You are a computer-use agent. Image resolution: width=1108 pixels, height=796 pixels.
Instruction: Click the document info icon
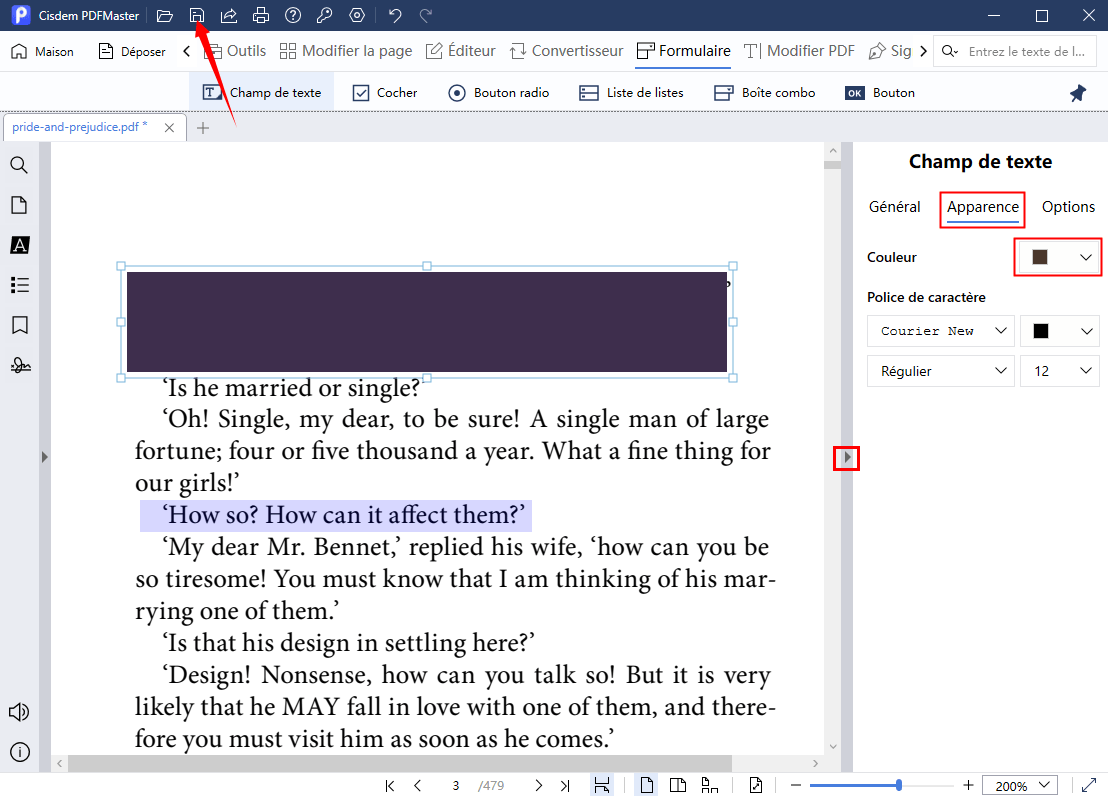click(x=20, y=752)
